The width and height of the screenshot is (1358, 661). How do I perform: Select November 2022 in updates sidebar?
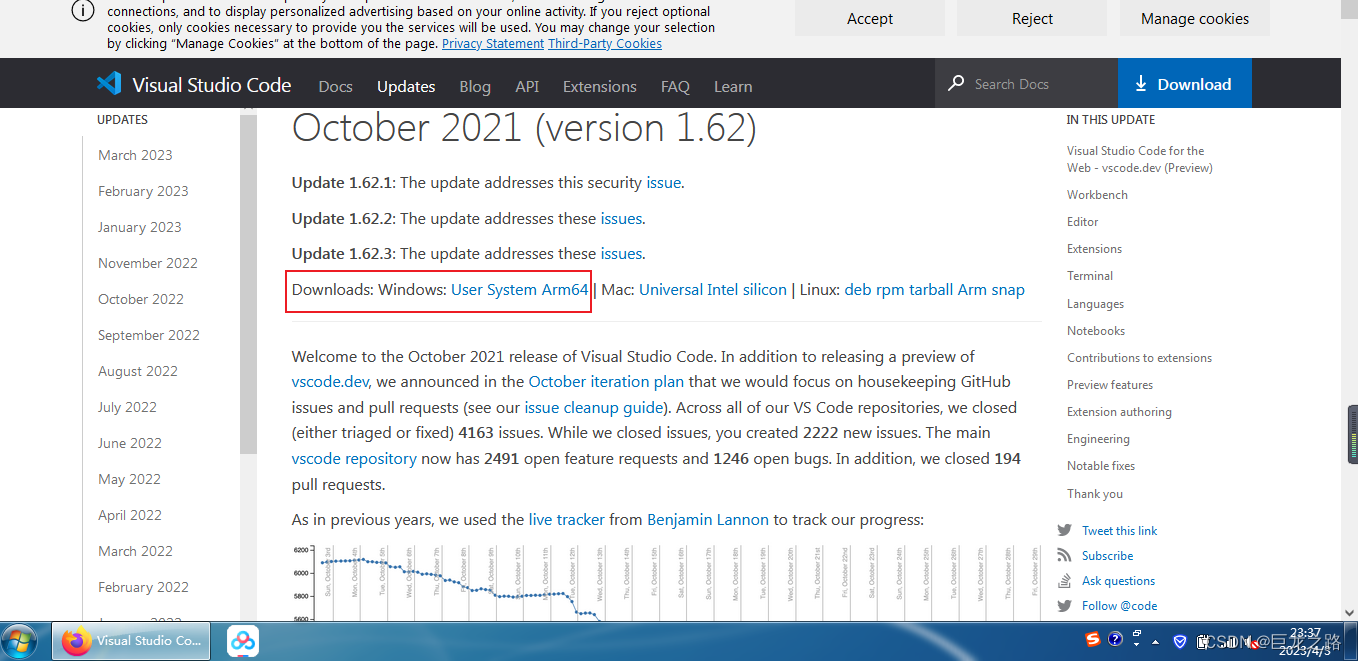pos(148,263)
